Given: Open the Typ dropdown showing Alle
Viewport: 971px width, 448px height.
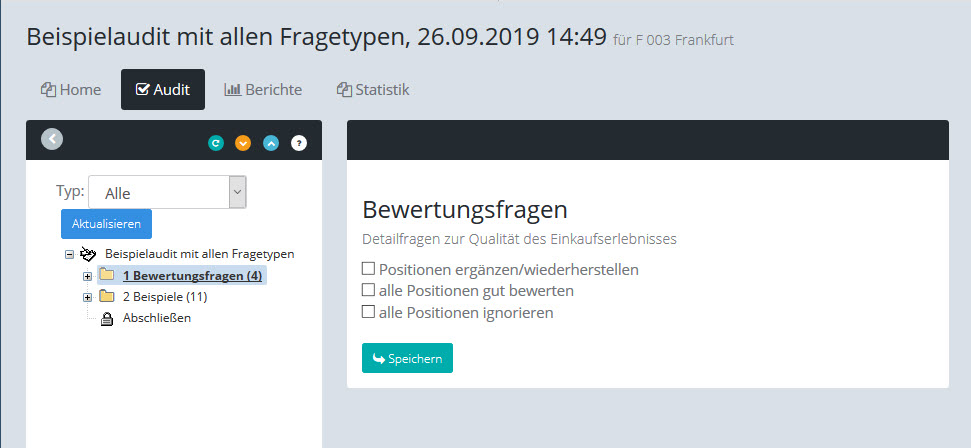Looking at the screenshot, I should click(167, 193).
